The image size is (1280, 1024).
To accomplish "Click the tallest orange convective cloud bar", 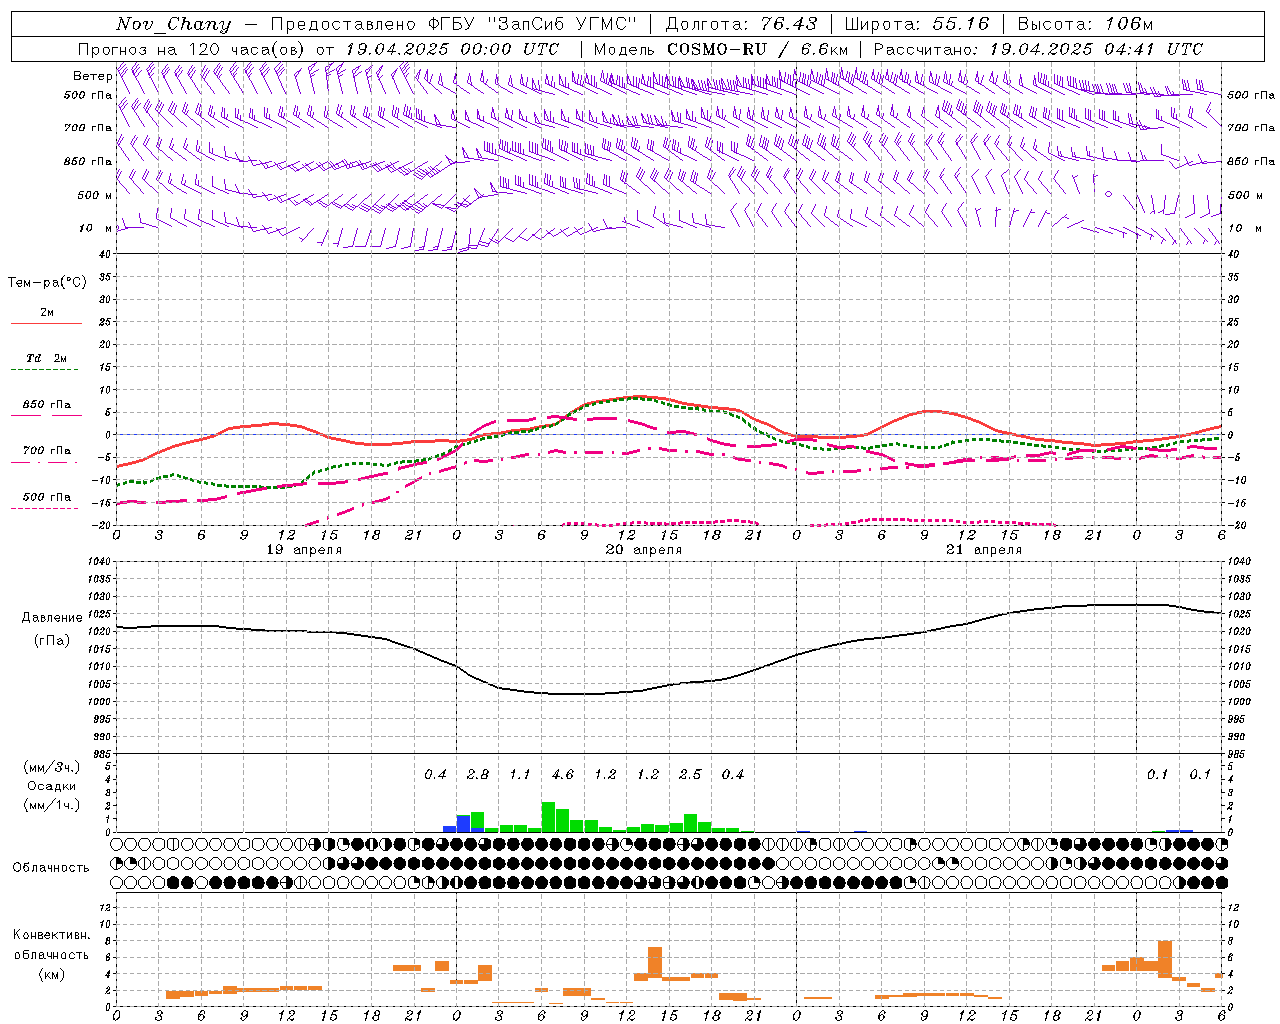I will (x=1165, y=959).
